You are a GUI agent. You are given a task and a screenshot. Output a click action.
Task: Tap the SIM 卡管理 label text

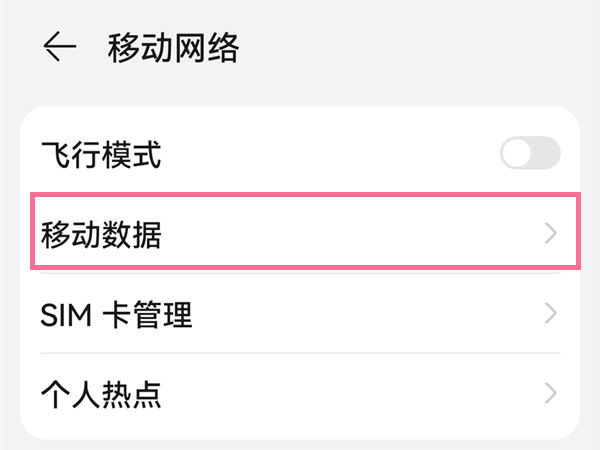pos(116,315)
